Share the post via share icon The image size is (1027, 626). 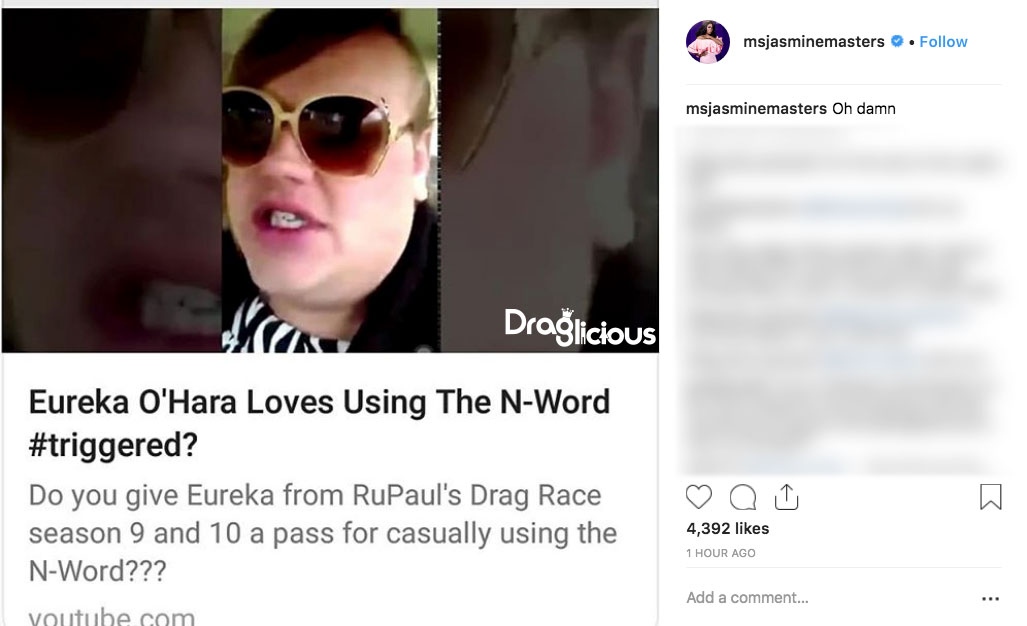pos(786,496)
